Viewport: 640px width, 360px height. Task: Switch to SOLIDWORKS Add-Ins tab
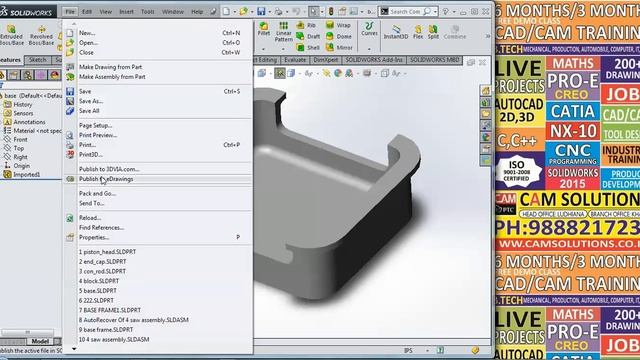[x=374, y=60]
